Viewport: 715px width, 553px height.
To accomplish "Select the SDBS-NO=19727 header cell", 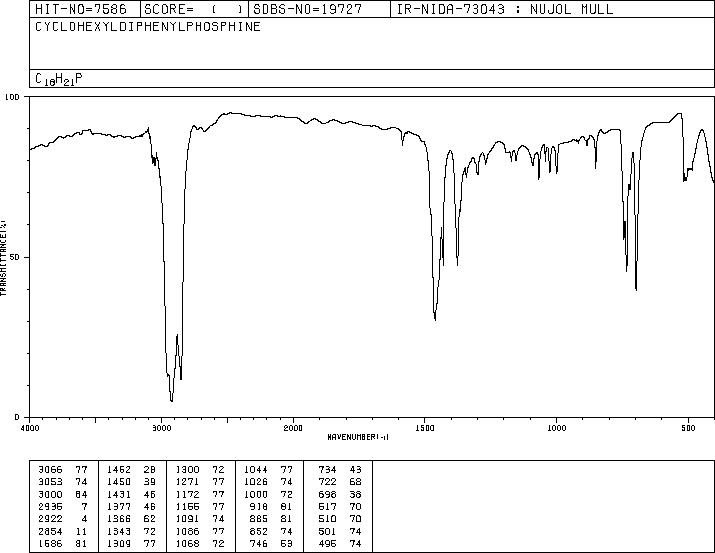I will [307, 10].
